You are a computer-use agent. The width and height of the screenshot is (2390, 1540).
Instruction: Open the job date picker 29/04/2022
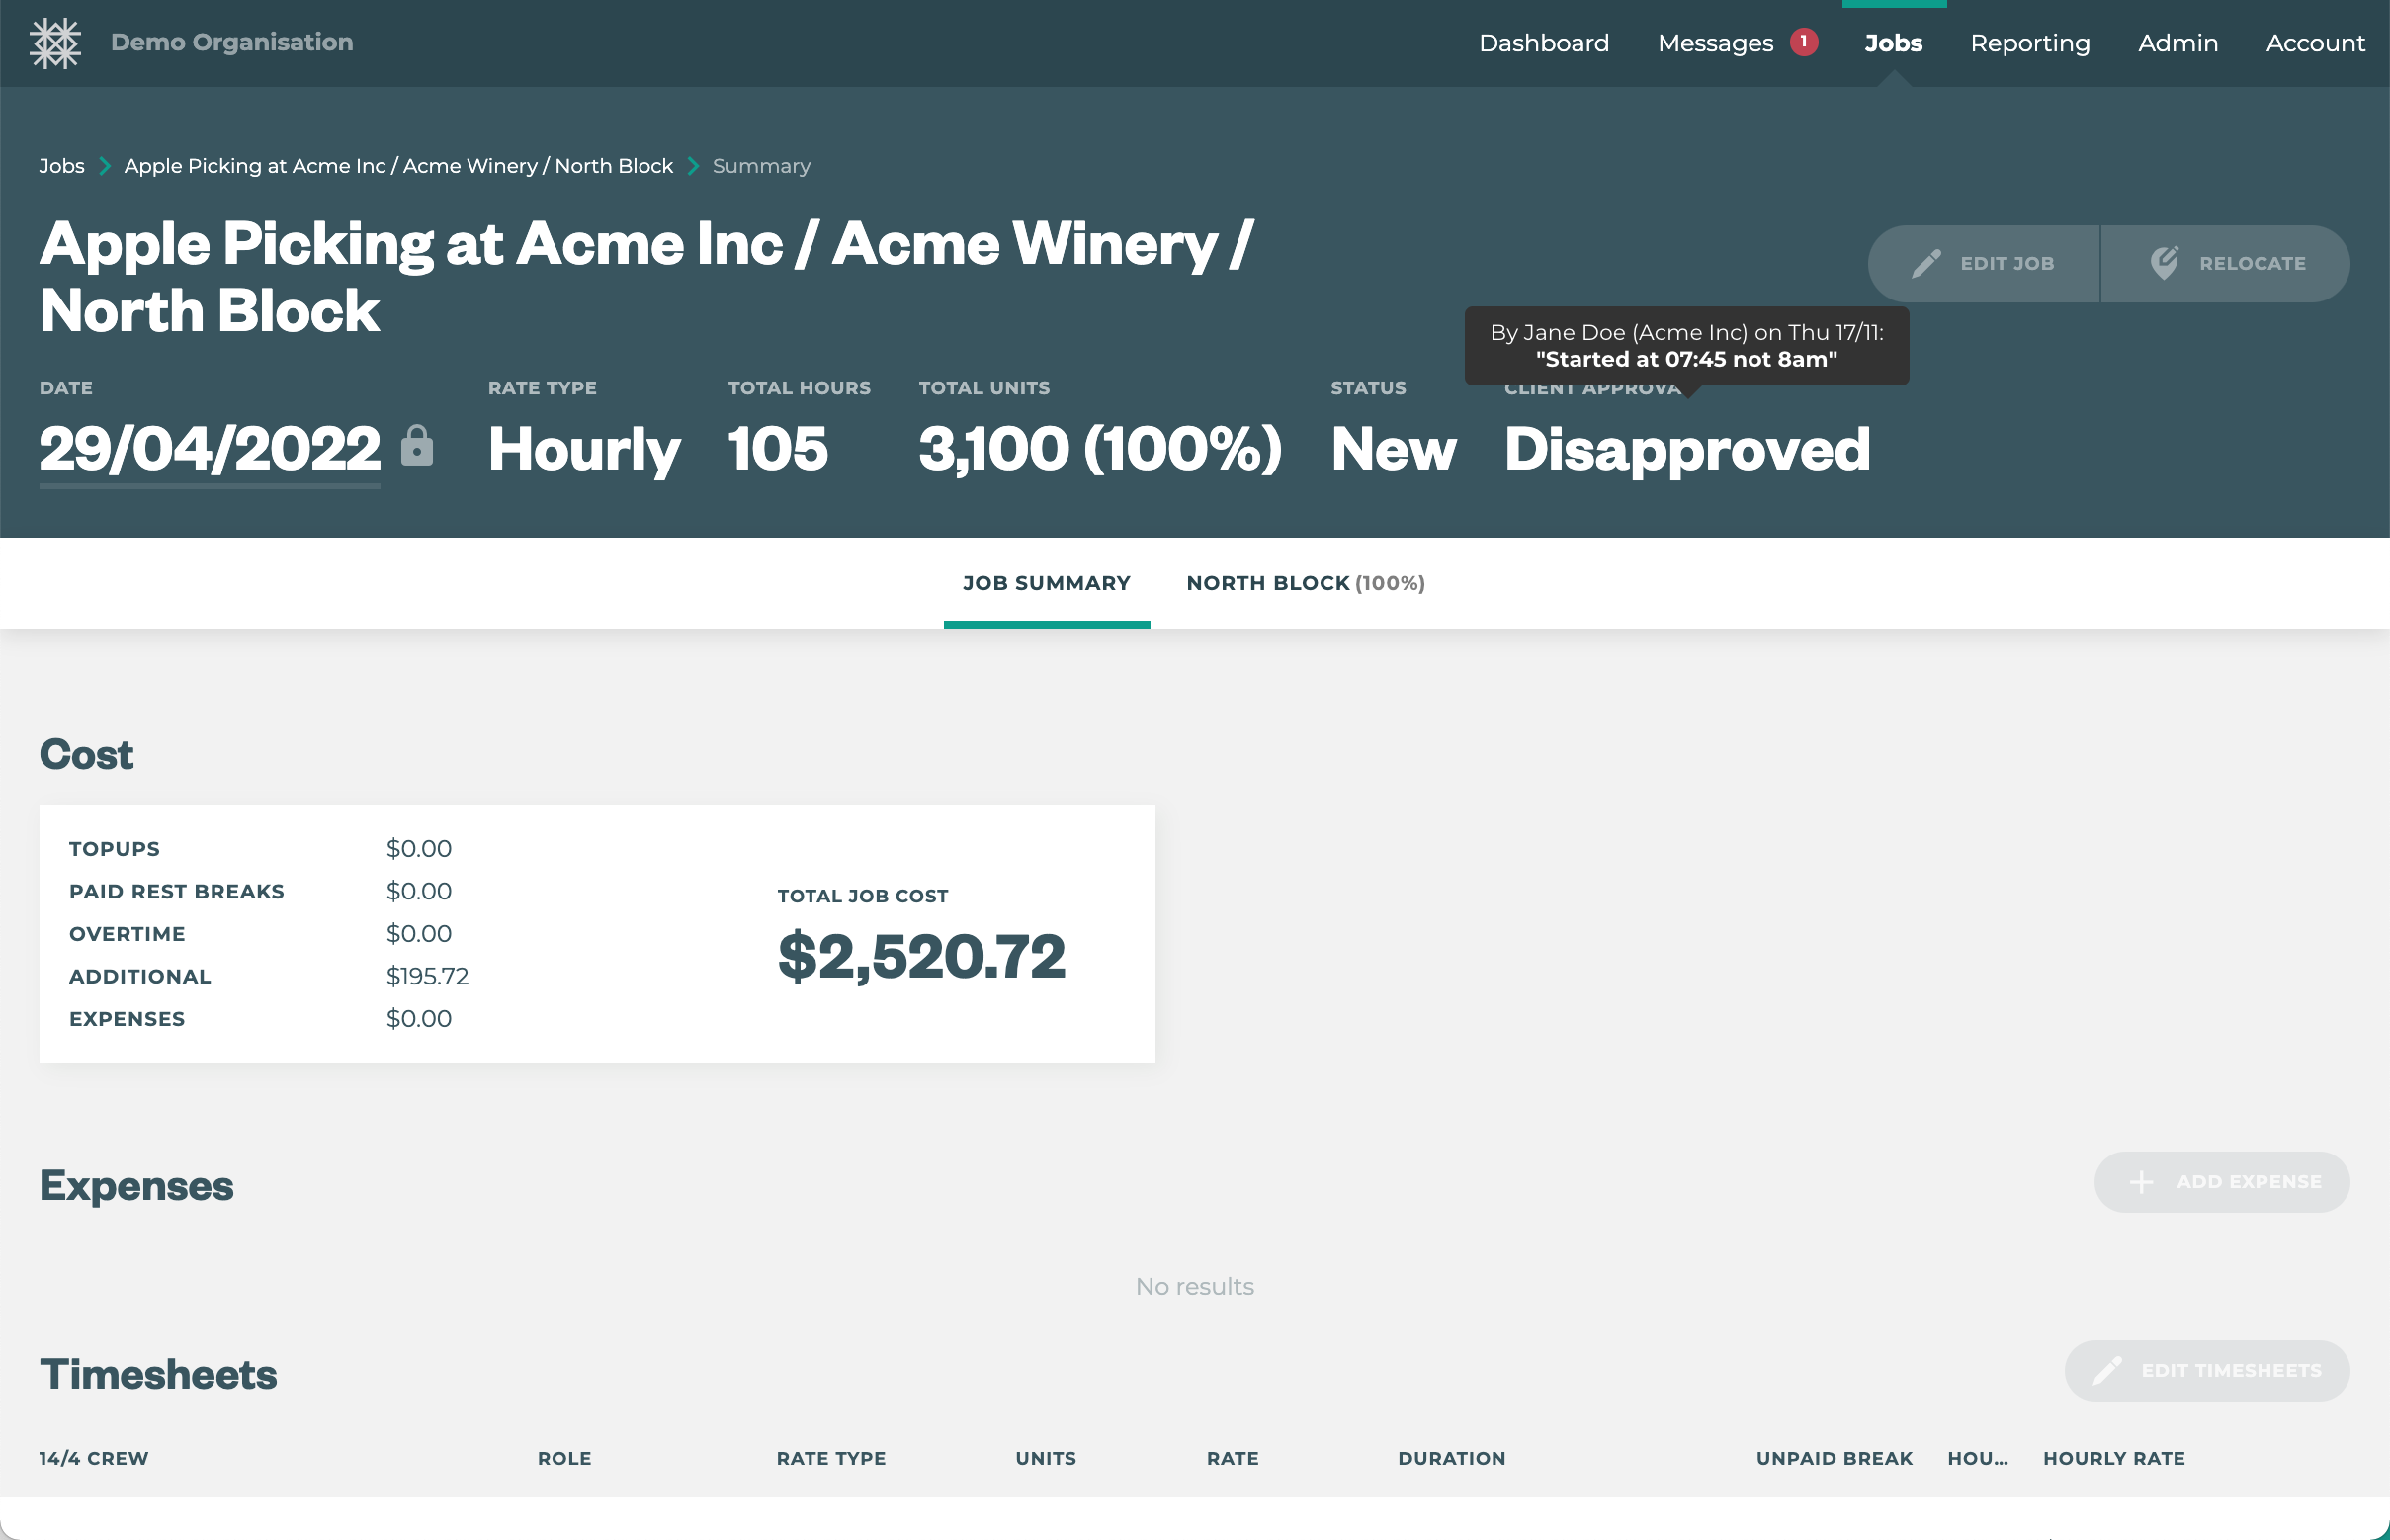(x=209, y=449)
